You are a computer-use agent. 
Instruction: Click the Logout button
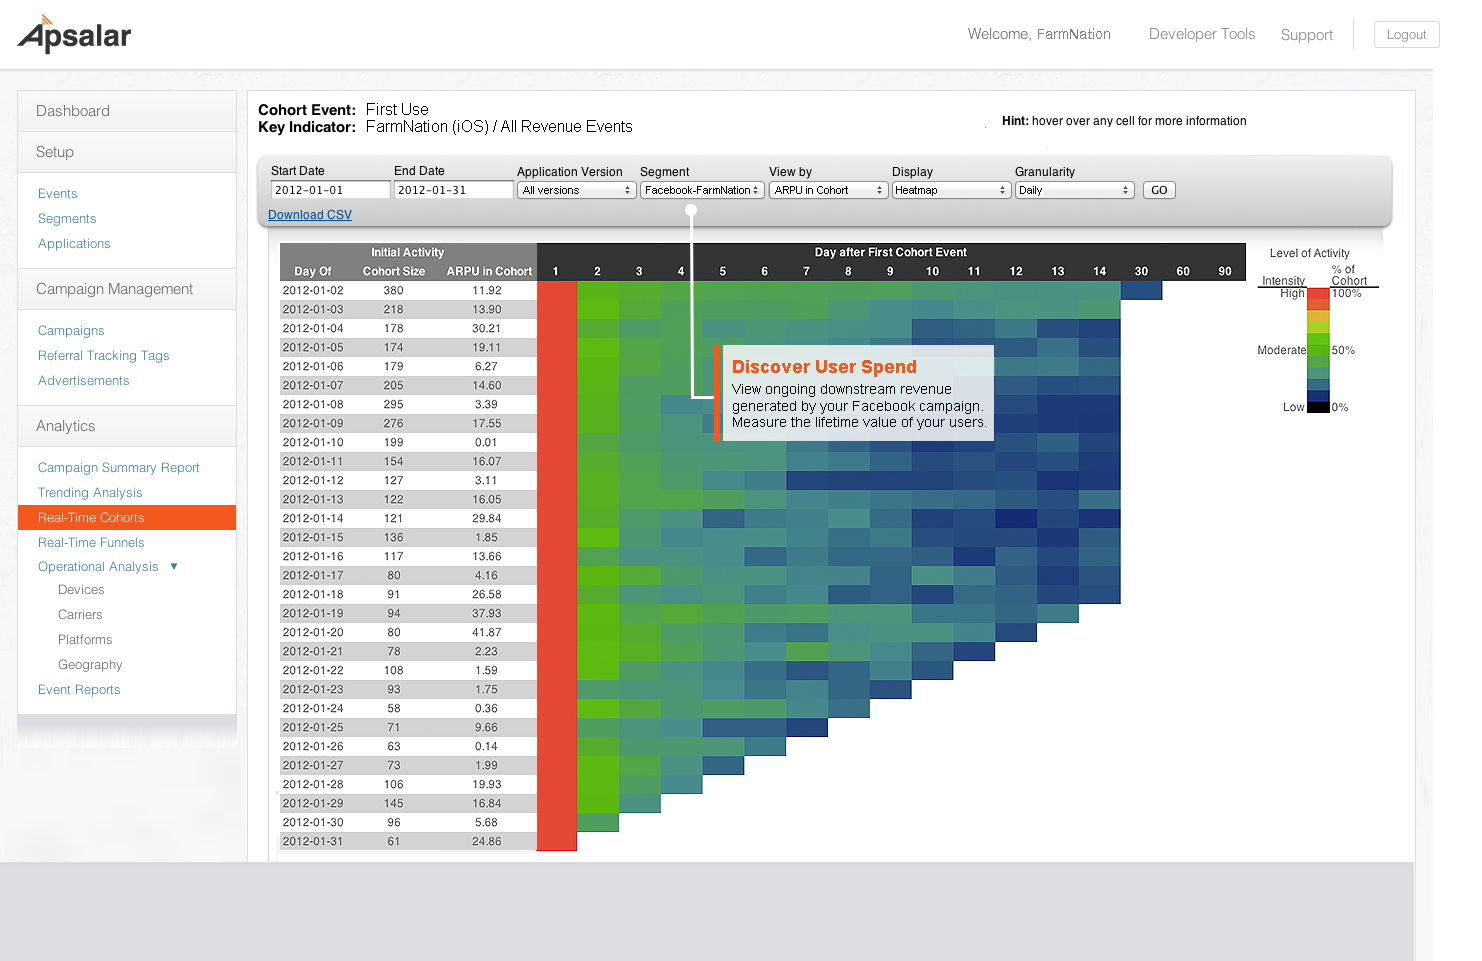point(1406,34)
